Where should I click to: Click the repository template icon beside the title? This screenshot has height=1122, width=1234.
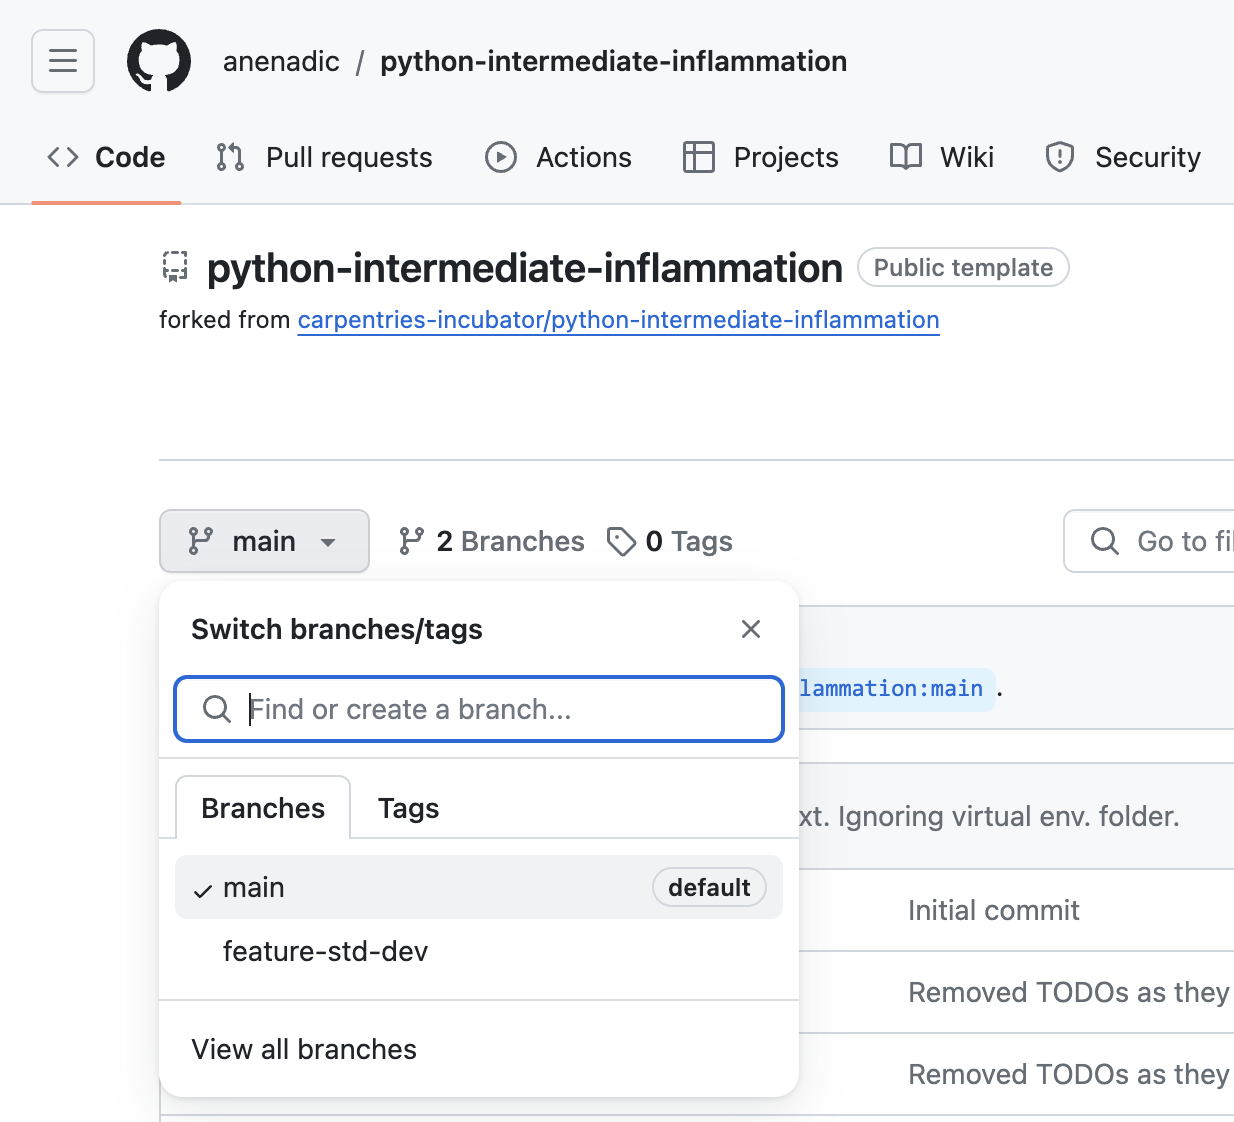pos(175,267)
